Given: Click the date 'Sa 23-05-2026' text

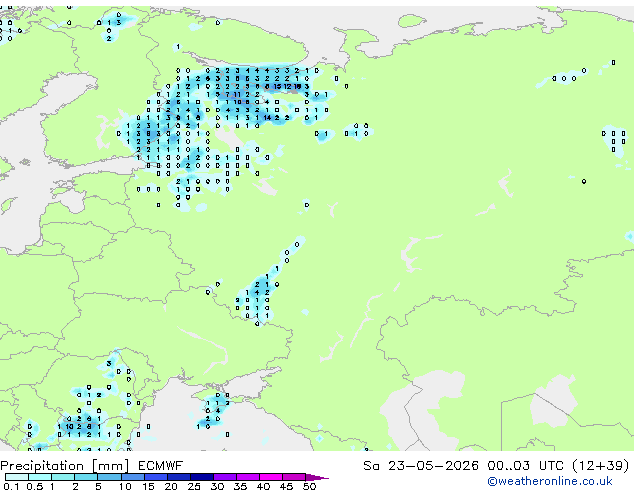Looking at the screenshot, I should tap(421, 466).
